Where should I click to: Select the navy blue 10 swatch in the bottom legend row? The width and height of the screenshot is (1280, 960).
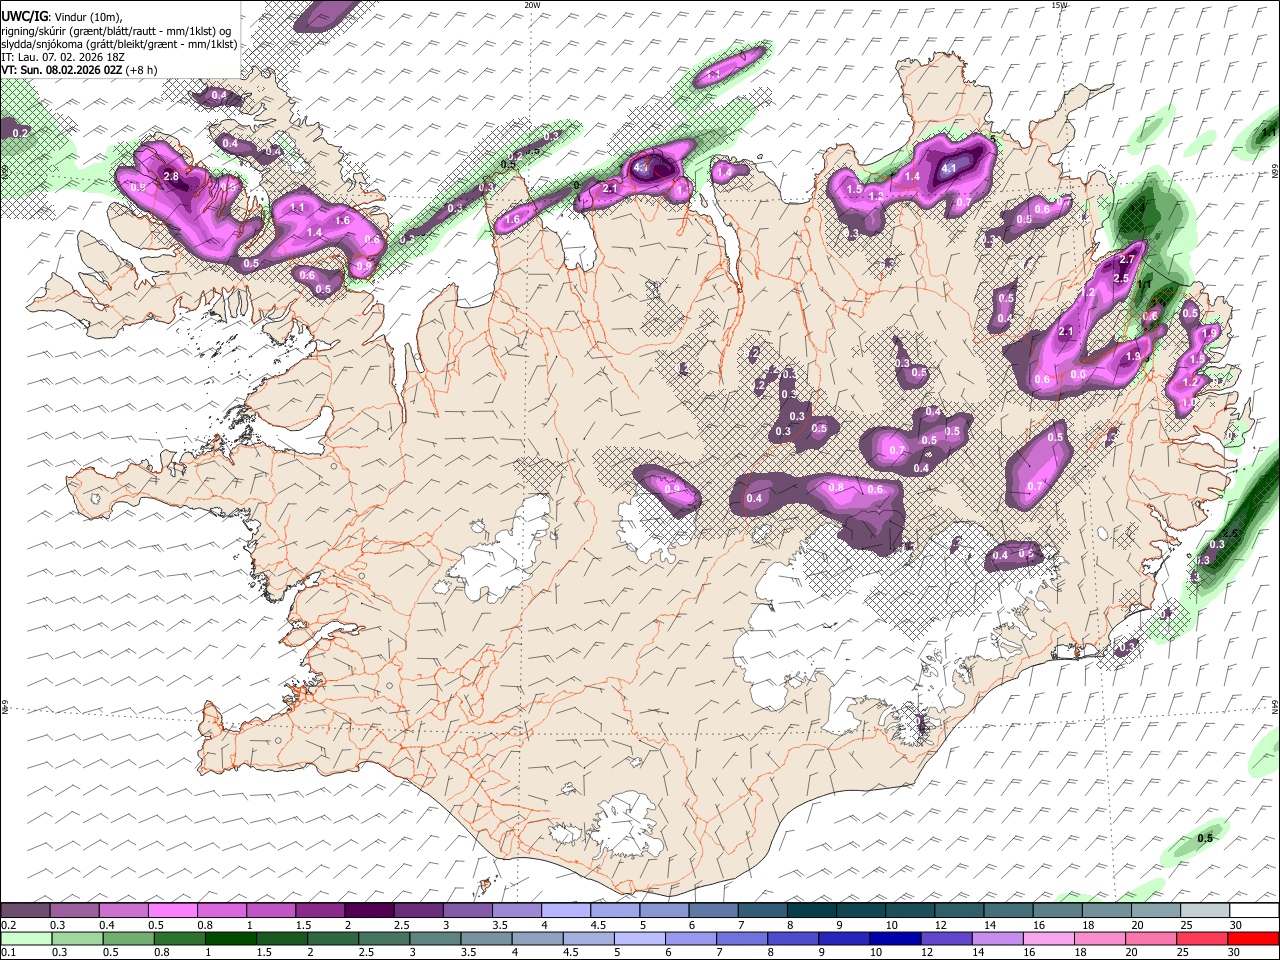[x=895, y=938]
